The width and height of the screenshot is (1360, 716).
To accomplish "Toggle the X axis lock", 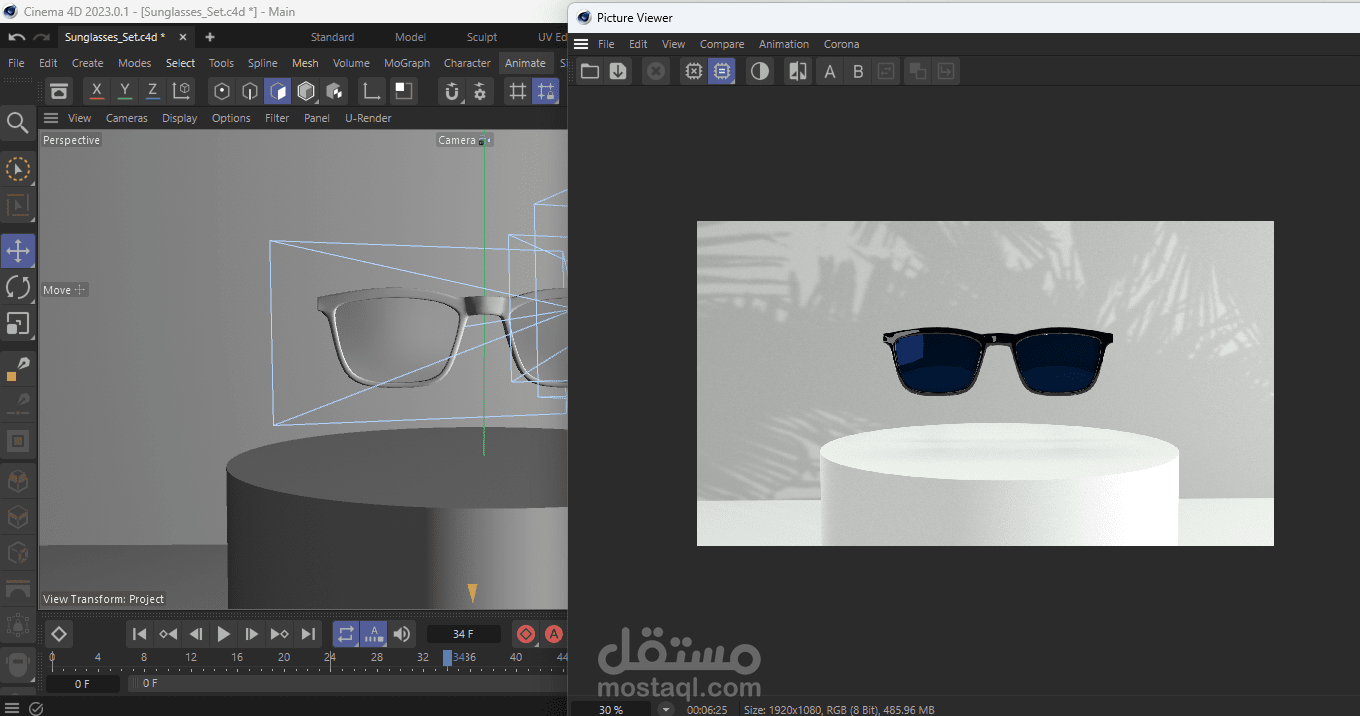I will click(96, 91).
